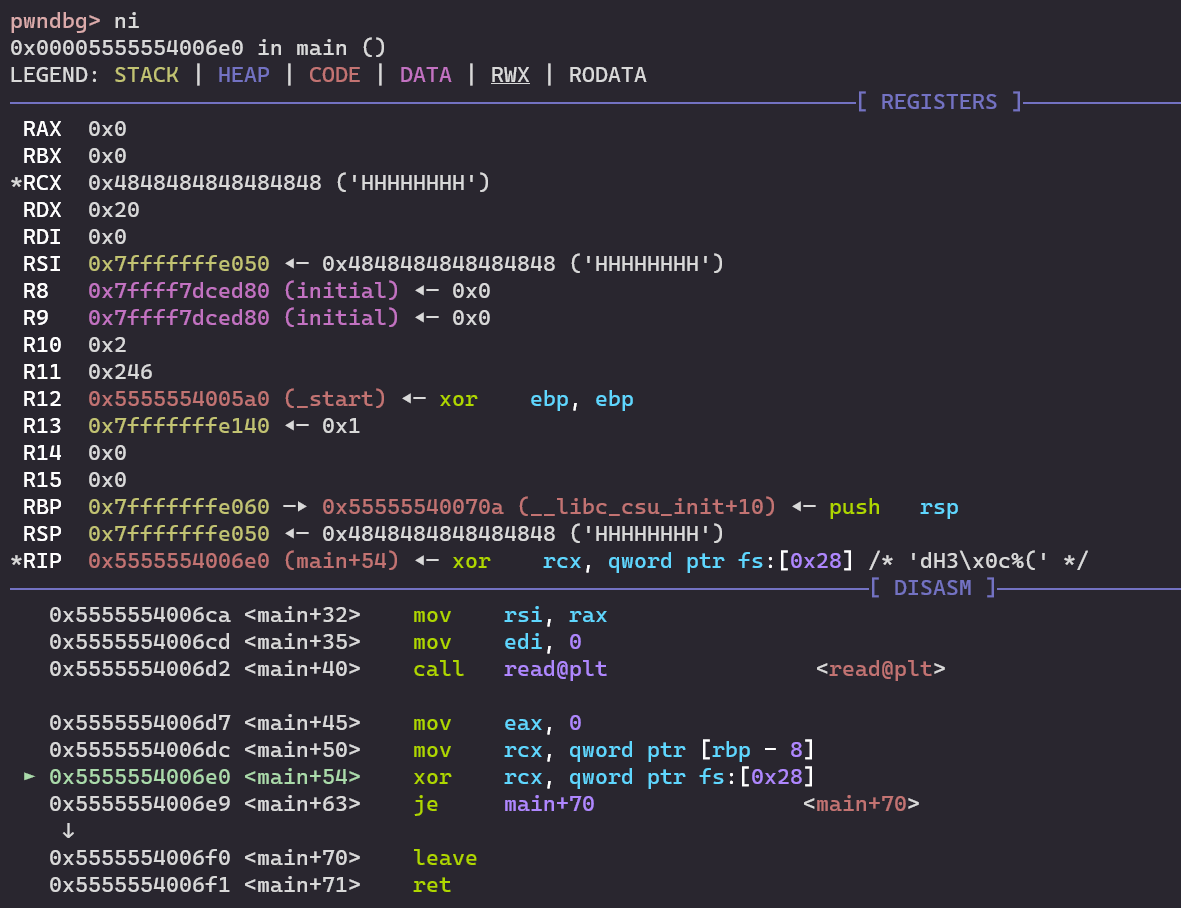Click the '<main+35>' offset label
The width and height of the screenshot is (1181, 908).
click(x=302, y=642)
